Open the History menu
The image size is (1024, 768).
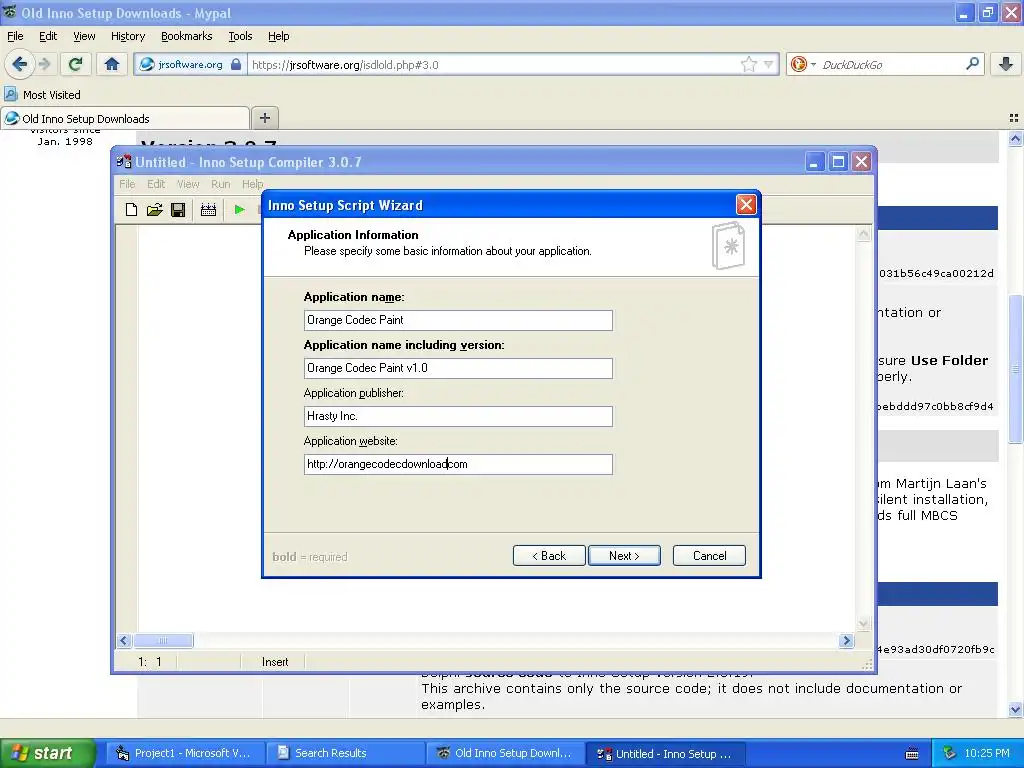[127, 36]
